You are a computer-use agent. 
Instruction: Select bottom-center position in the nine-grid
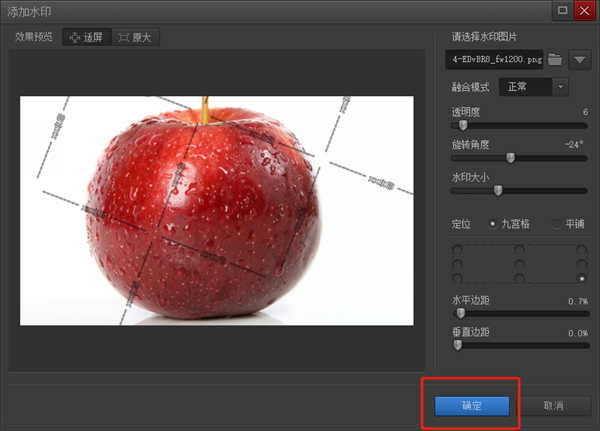(519, 278)
